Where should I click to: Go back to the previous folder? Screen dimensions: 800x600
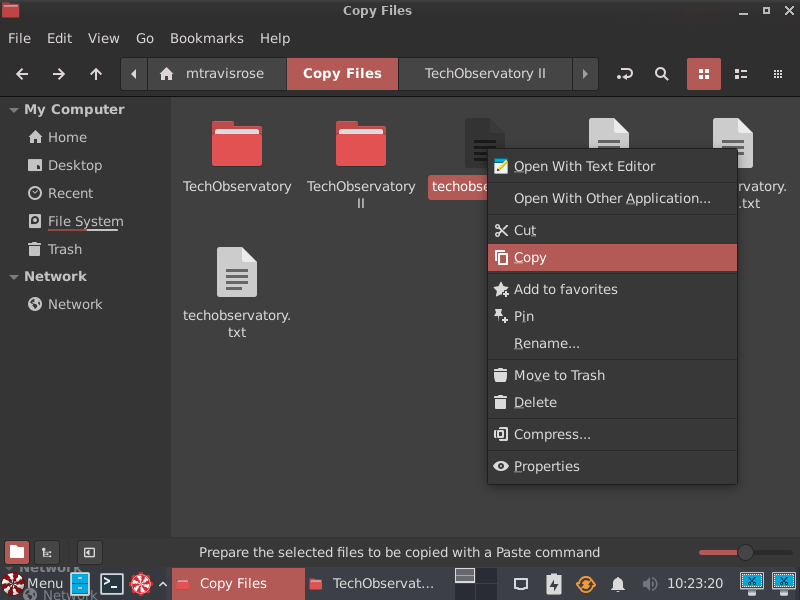tap(21, 73)
